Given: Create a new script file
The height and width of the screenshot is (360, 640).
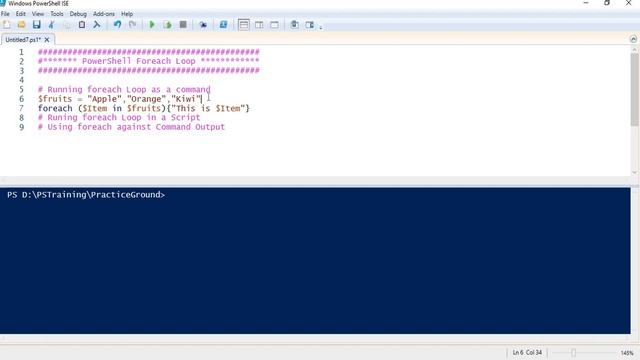Looking at the screenshot, I should coord(7,25).
